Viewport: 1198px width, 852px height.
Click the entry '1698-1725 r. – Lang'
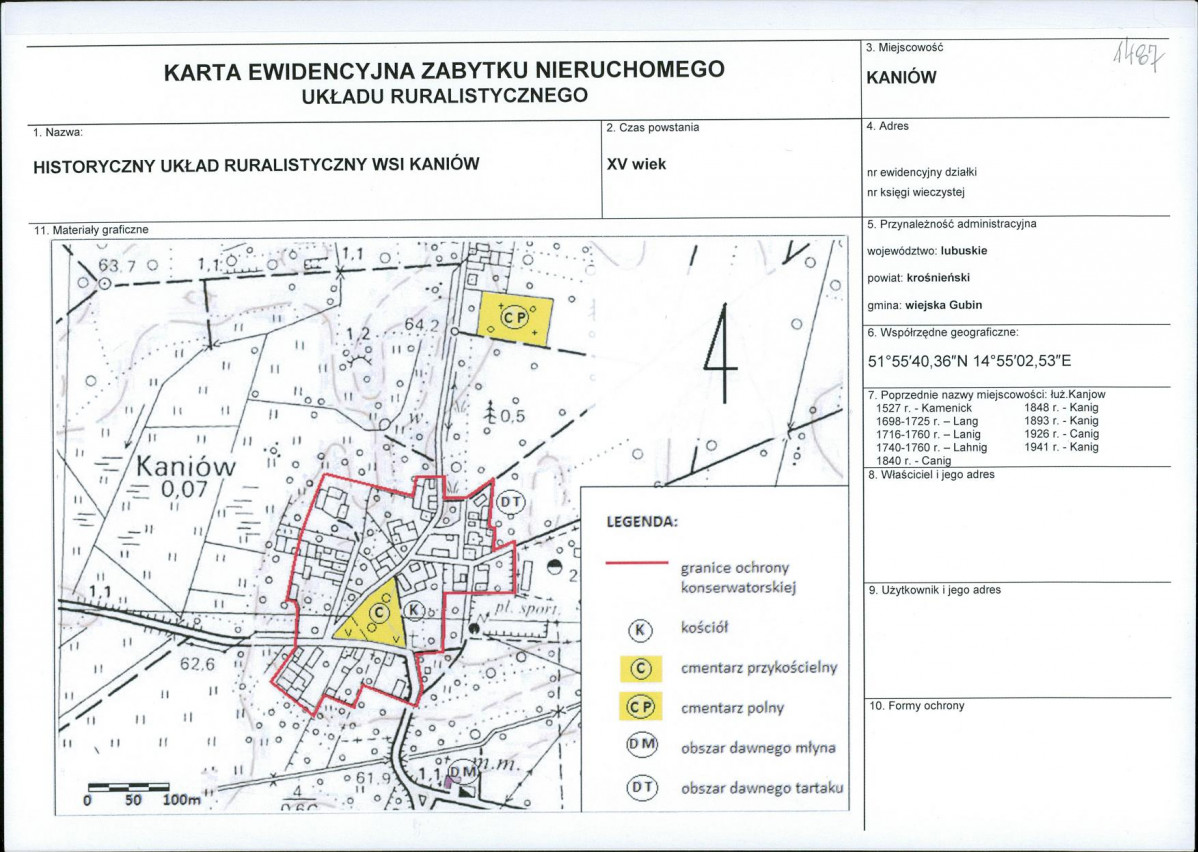[927, 421]
